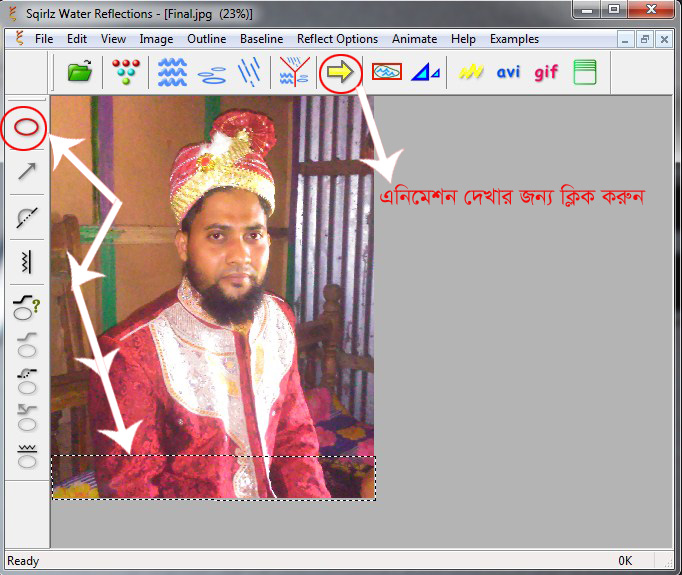Image resolution: width=682 pixels, height=575 pixels.
Task: Select the red ellipse outline tool
Action: 26,127
